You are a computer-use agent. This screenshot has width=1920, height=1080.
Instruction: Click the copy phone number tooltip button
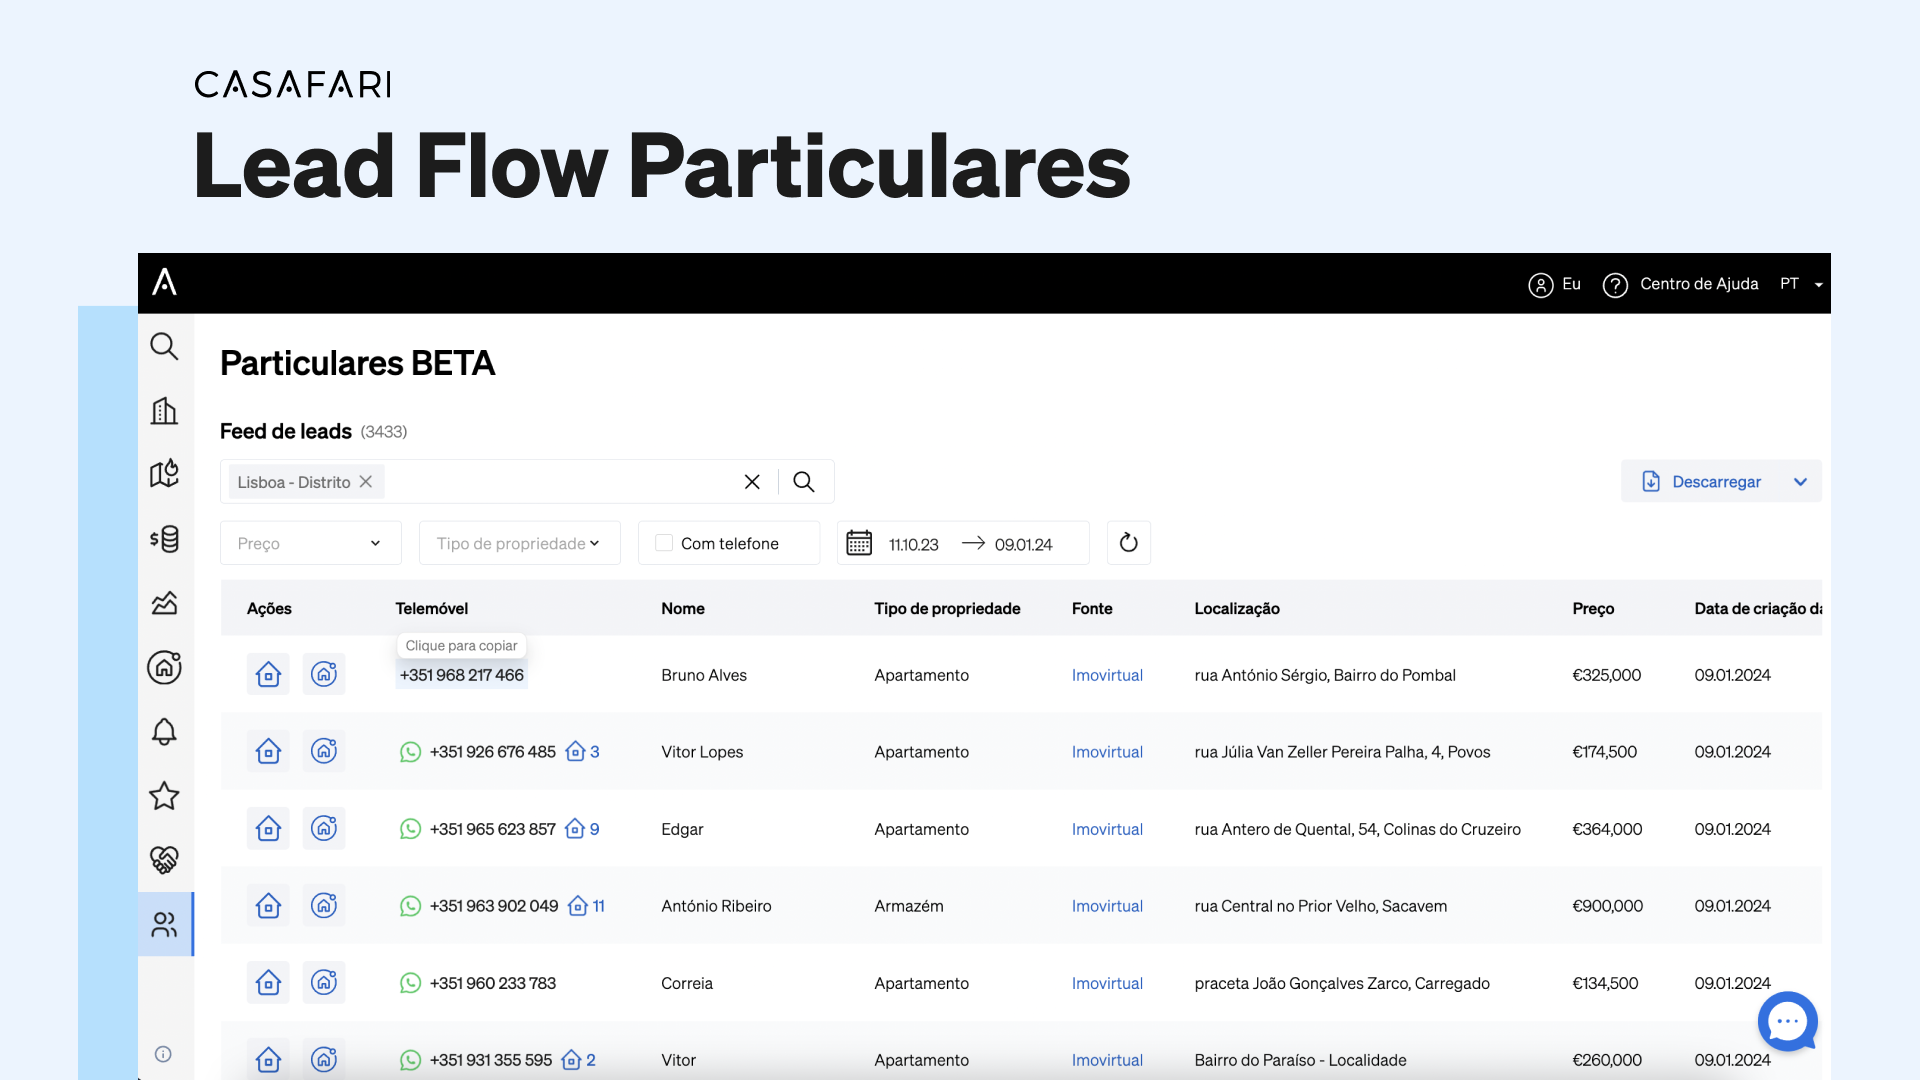(x=462, y=645)
